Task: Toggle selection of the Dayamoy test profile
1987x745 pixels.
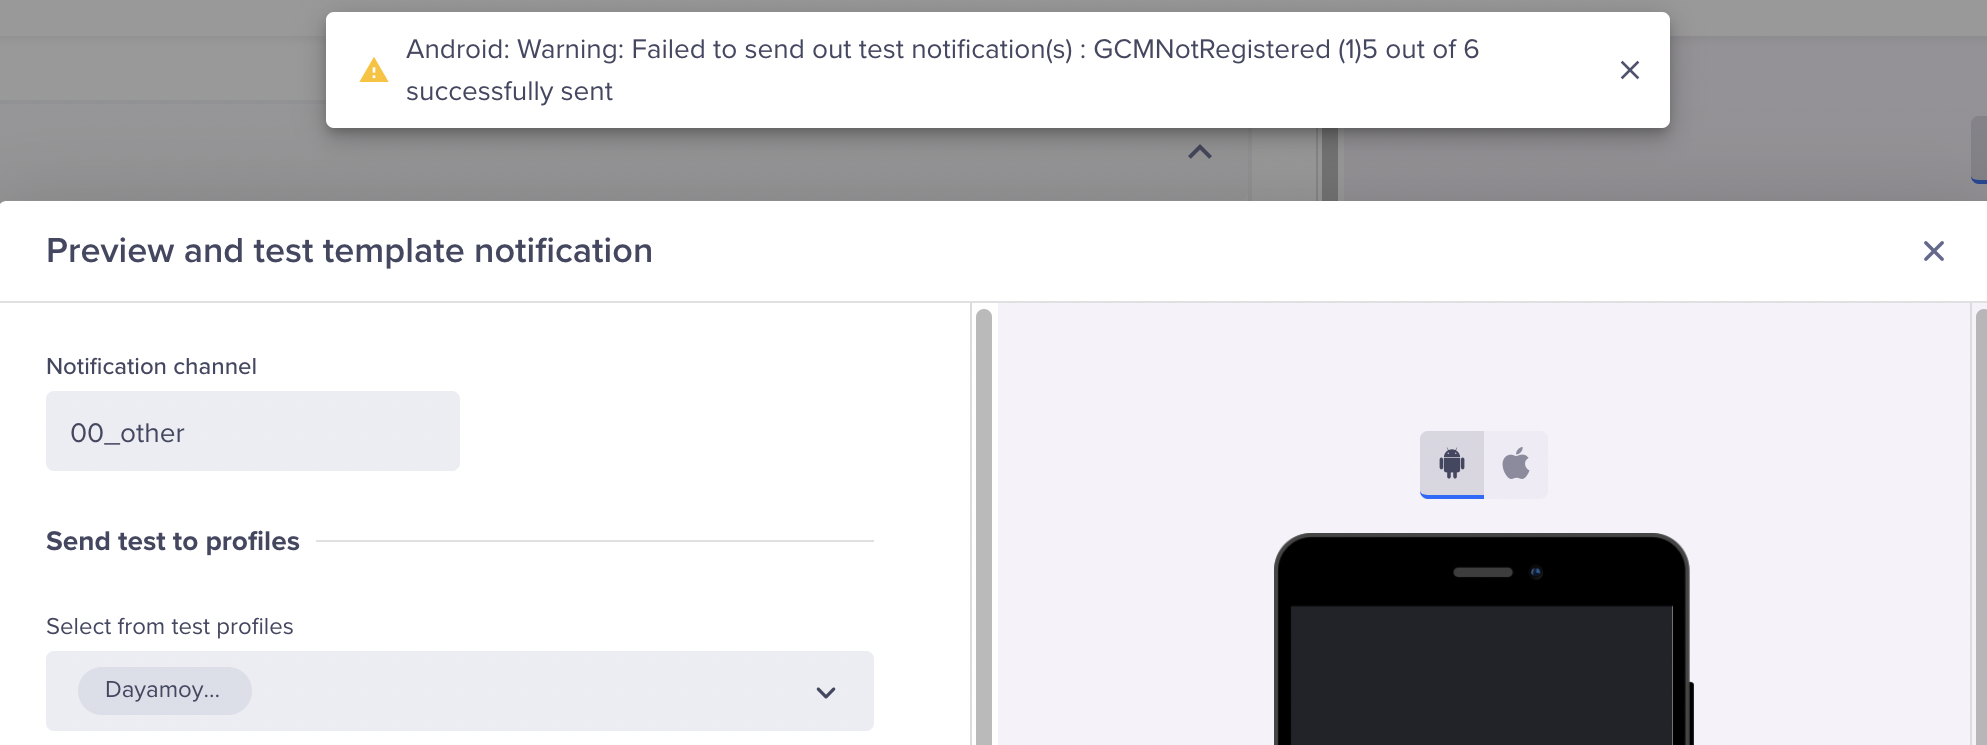Action: tap(164, 690)
